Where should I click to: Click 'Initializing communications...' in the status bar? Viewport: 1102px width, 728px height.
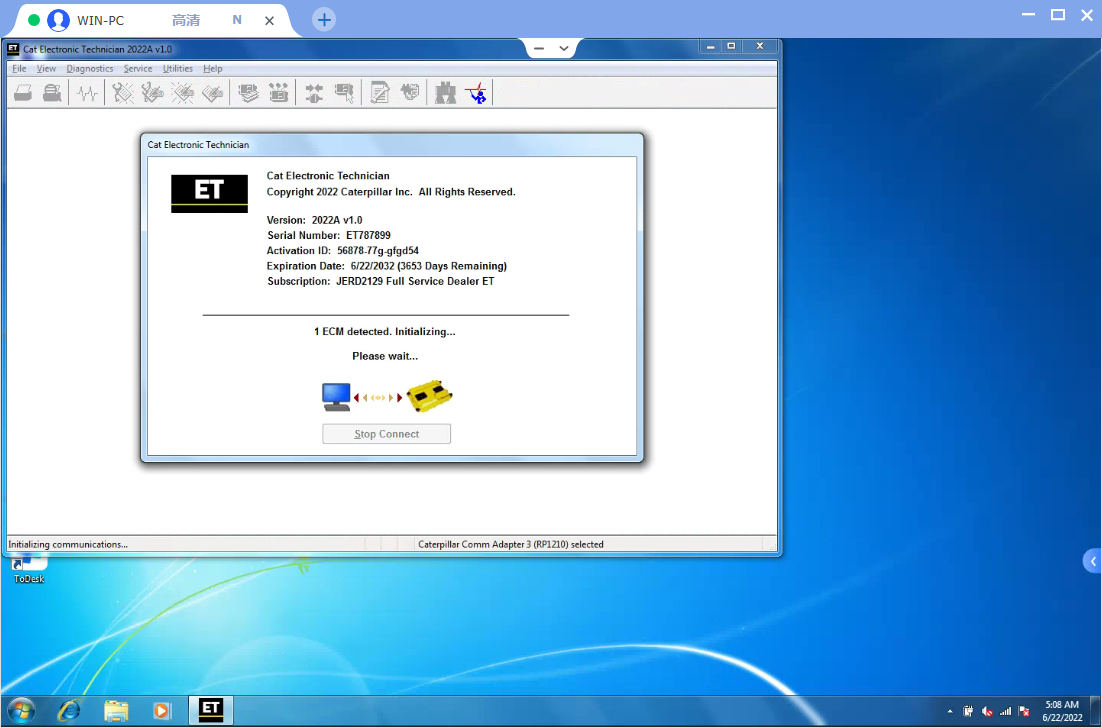[x=68, y=545]
